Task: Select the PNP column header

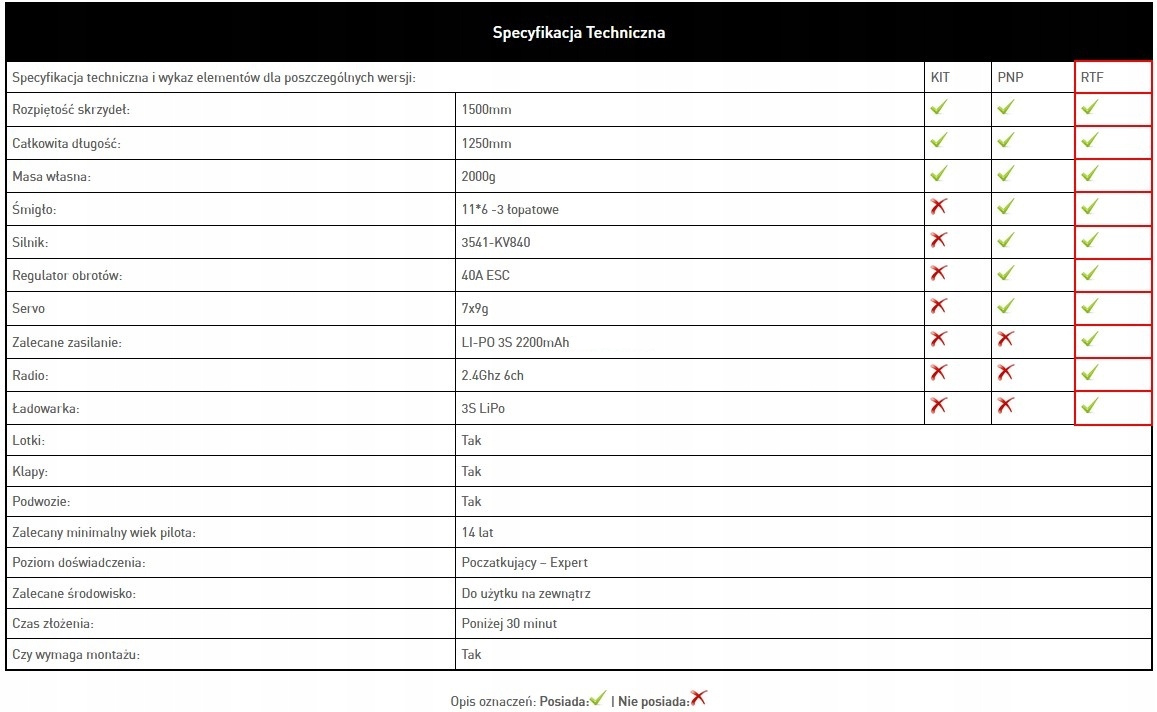Action: pos(1010,77)
